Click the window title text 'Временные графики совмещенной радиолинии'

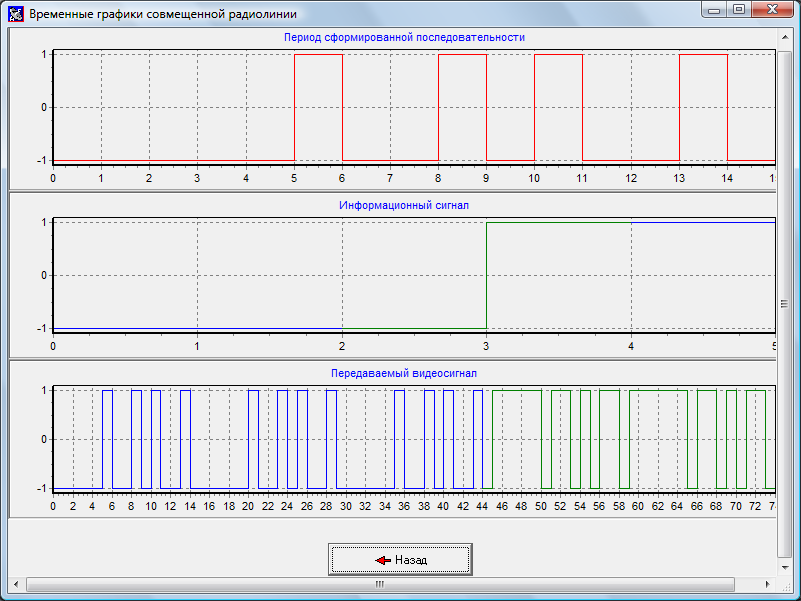(163, 14)
